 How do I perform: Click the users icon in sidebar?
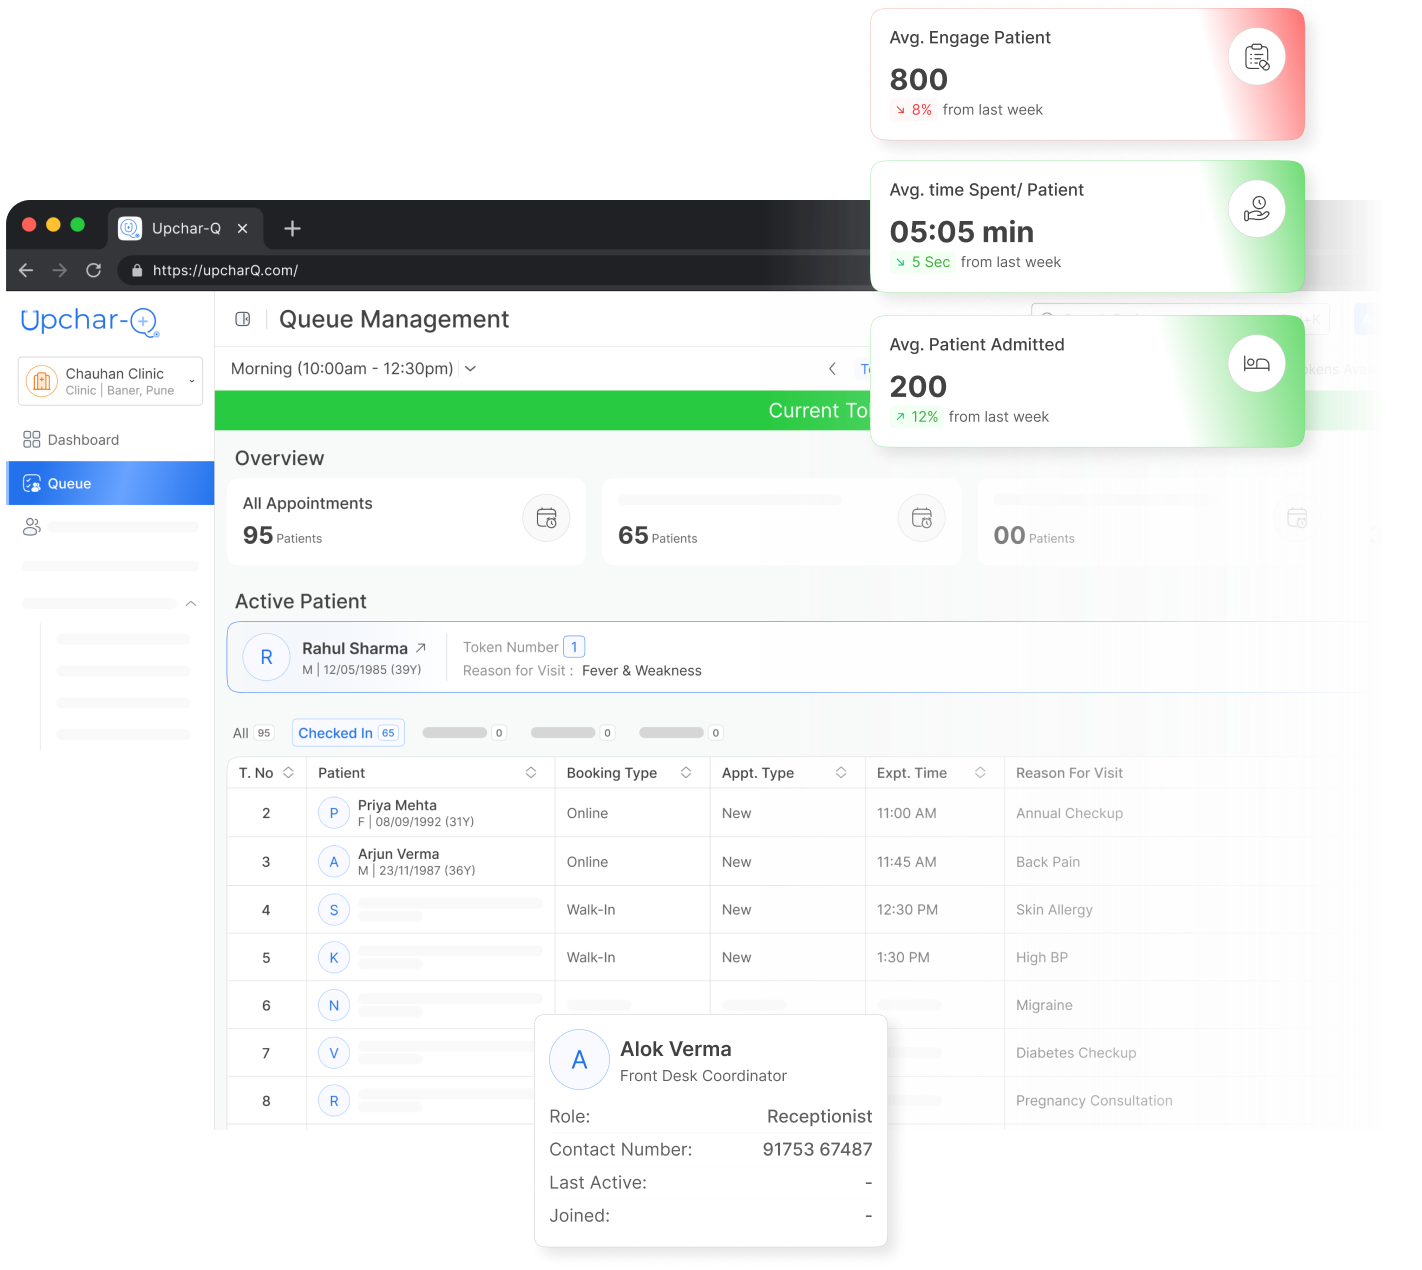(32, 527)
